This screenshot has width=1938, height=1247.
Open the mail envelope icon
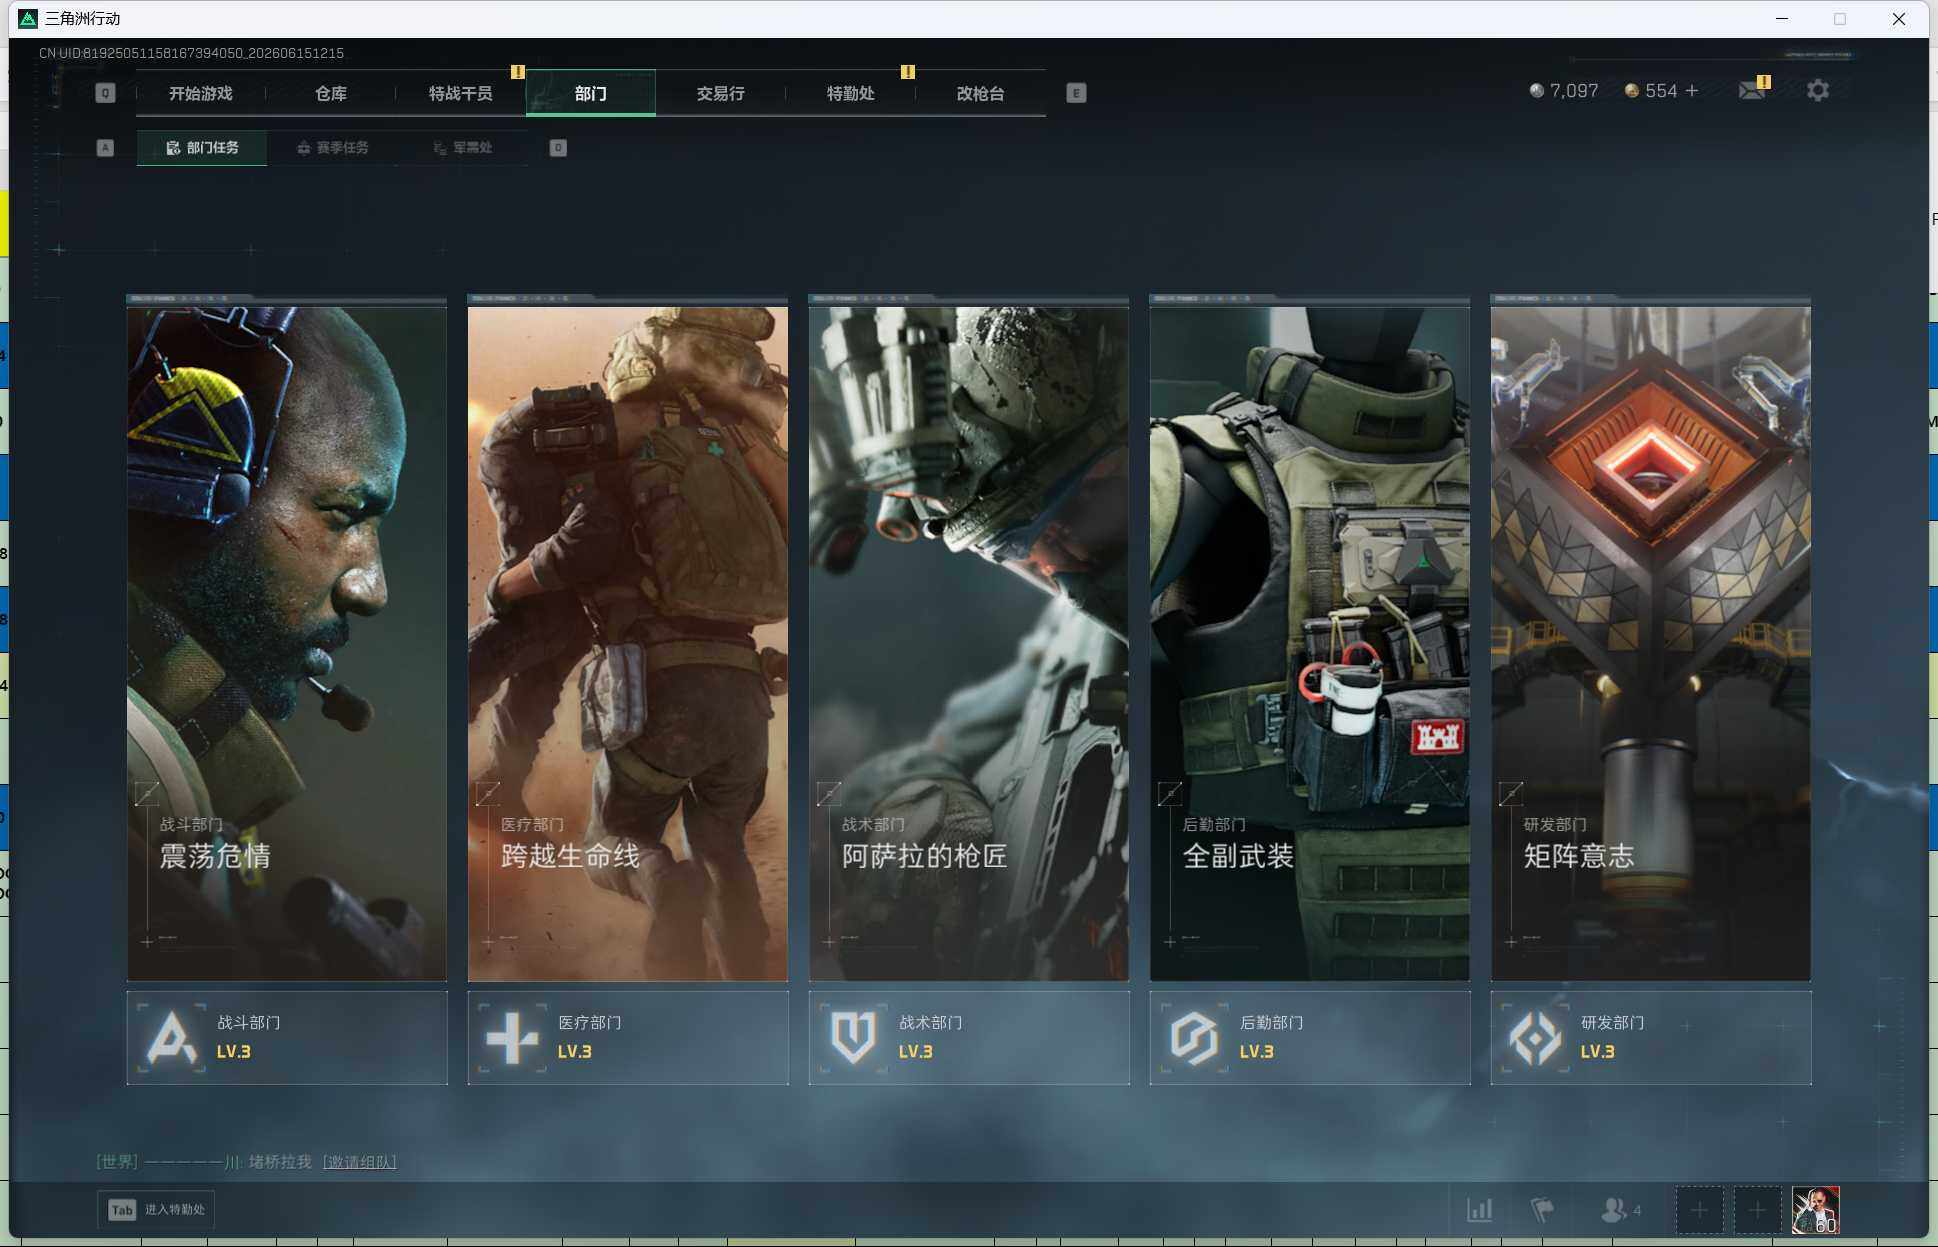[1752, 91]
